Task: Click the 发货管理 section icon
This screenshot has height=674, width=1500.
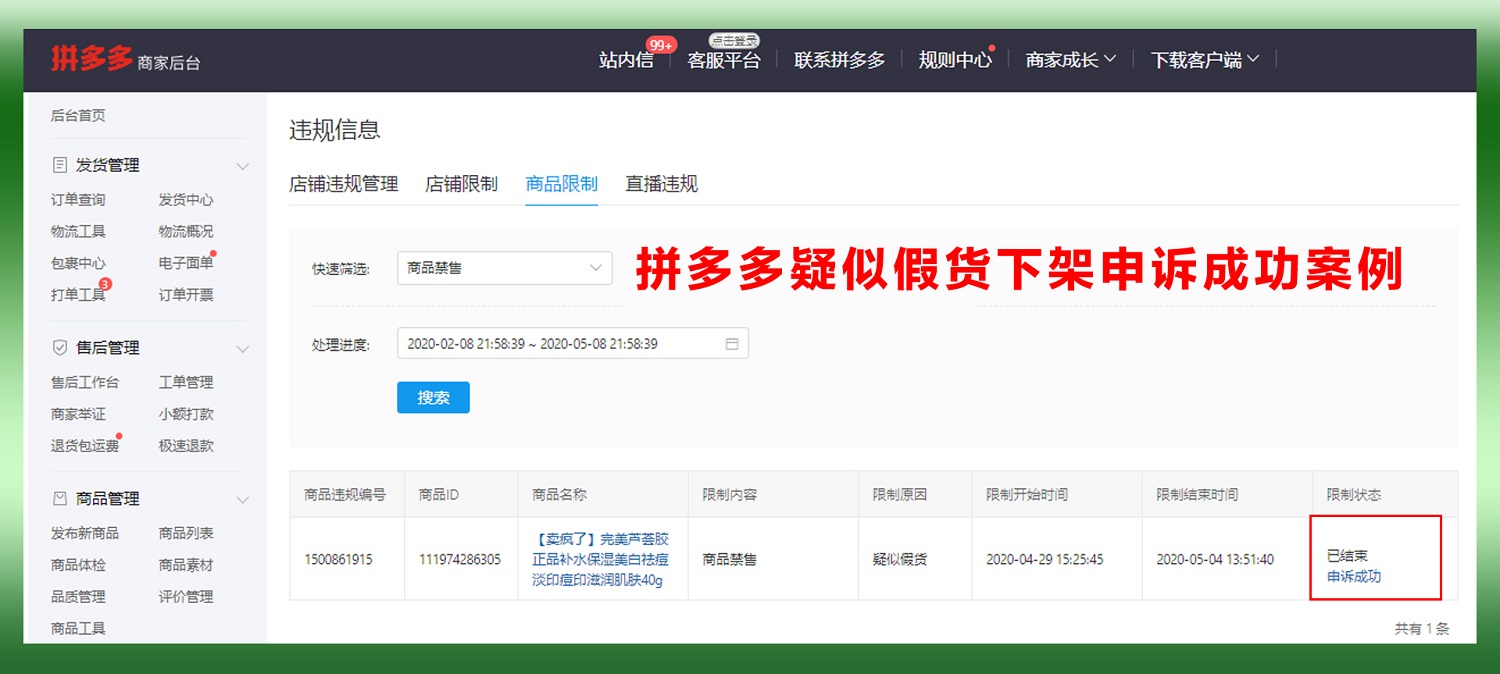Action: tap(60, 165)
